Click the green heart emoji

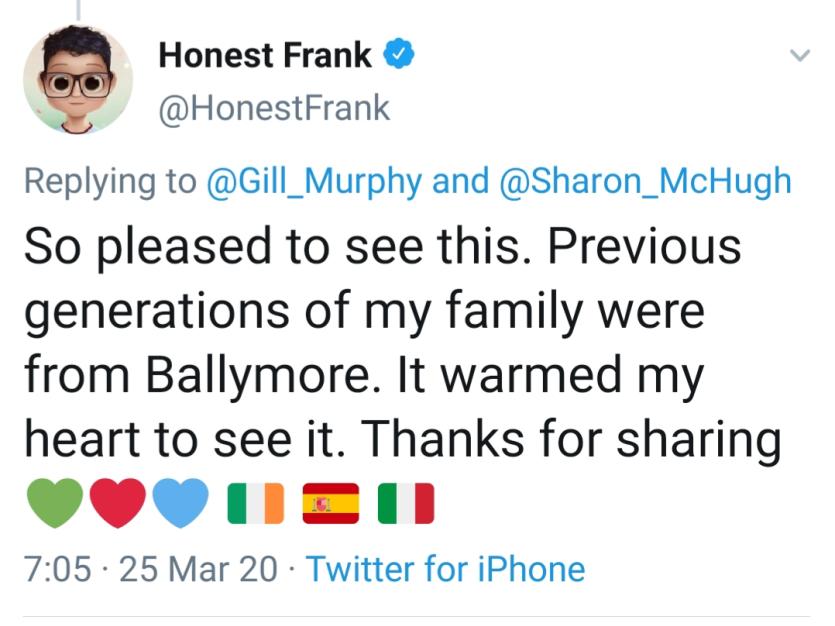55,503
